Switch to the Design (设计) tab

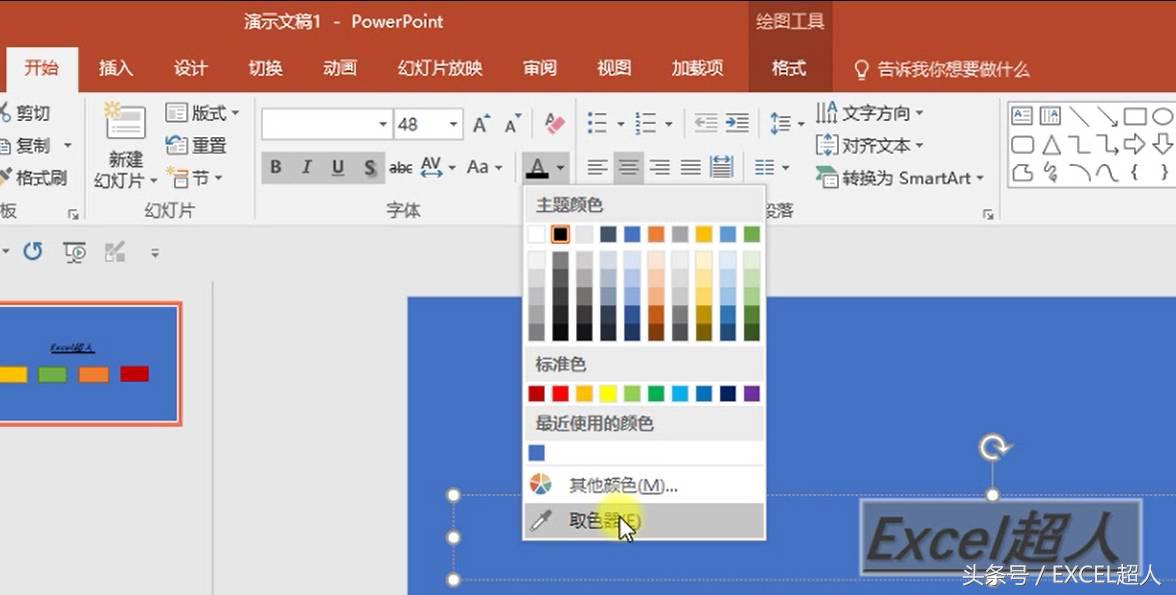[x=190, y=68]
